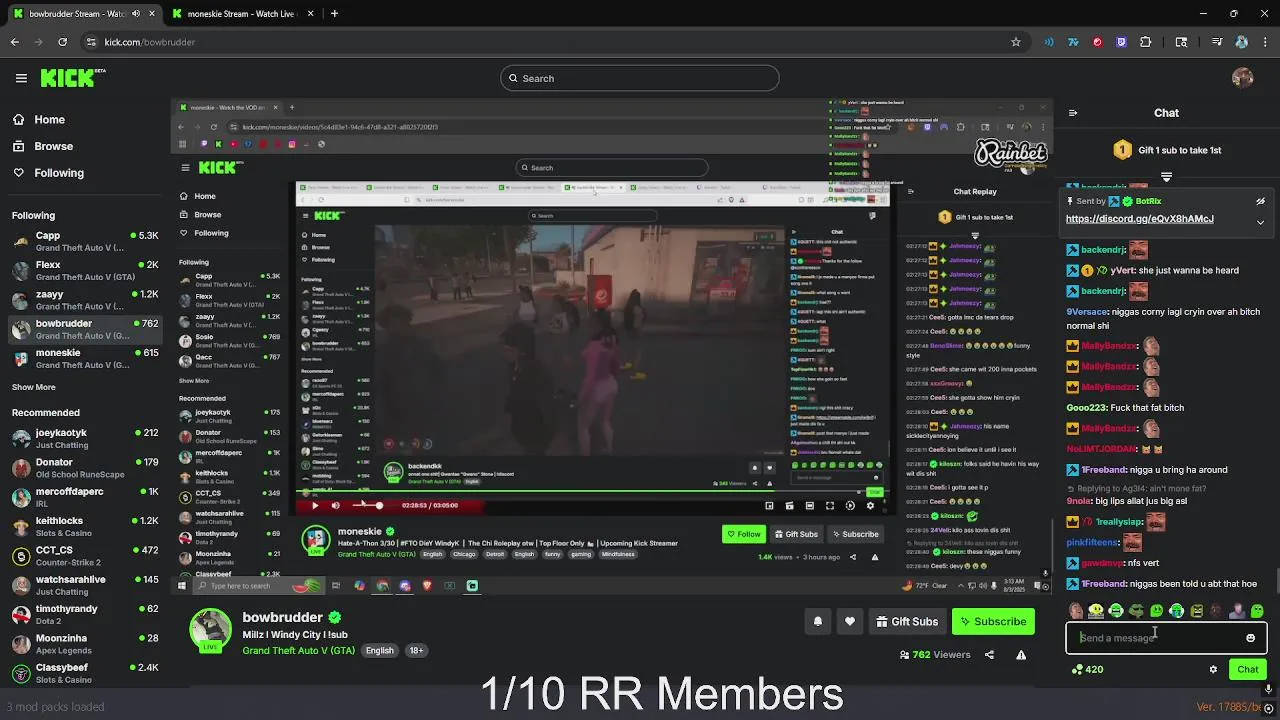Toggle bowbrudder notification bell

[818, 622]
